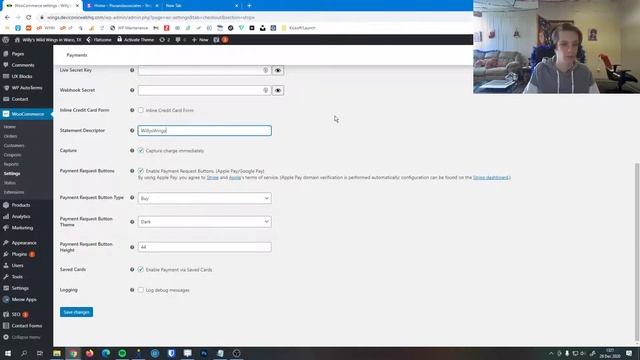Open Microsoft Edge from the taskbar

pyautogui.click(x=106, y=353)
